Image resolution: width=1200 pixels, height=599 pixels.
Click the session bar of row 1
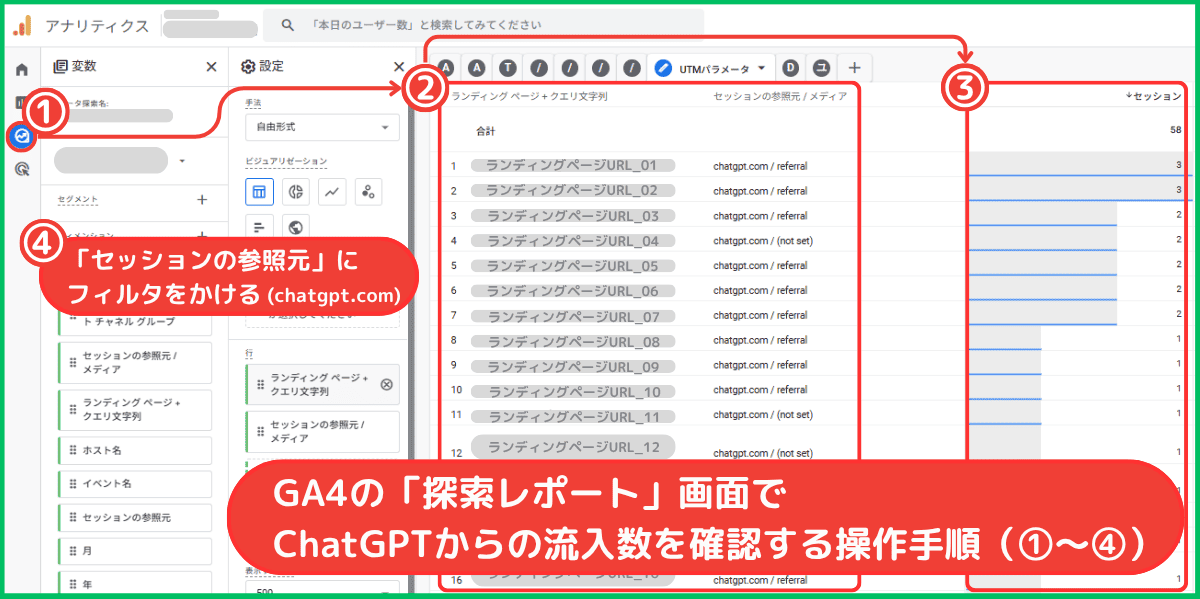click(1076, 165)
